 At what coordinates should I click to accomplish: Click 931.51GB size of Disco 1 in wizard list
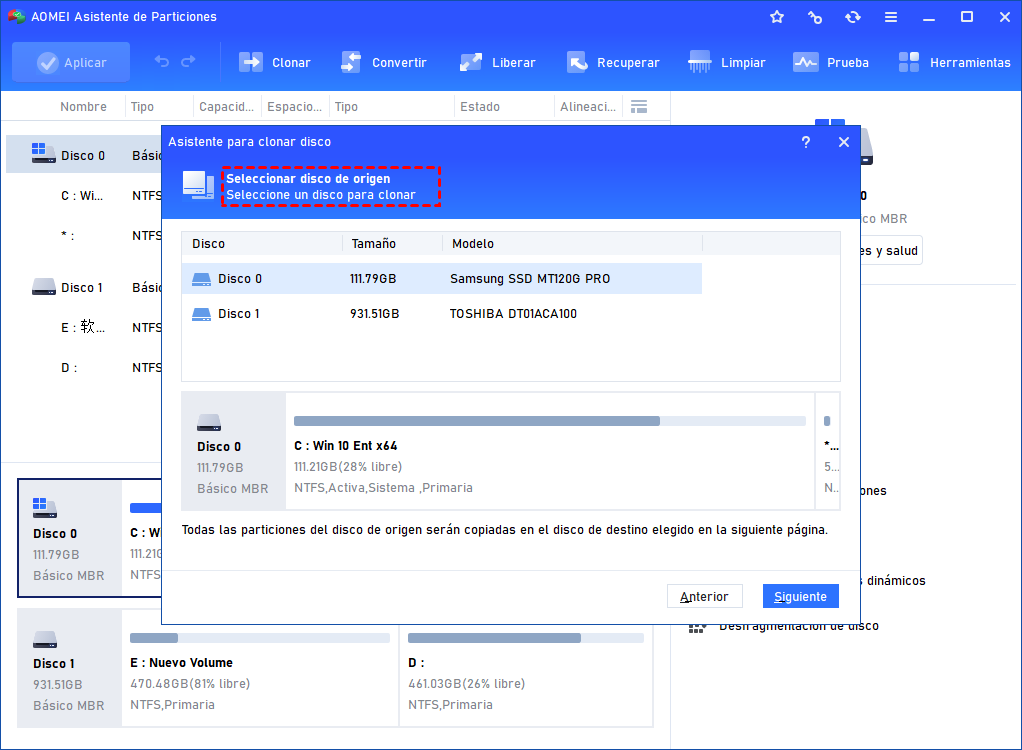pos(374,313)
